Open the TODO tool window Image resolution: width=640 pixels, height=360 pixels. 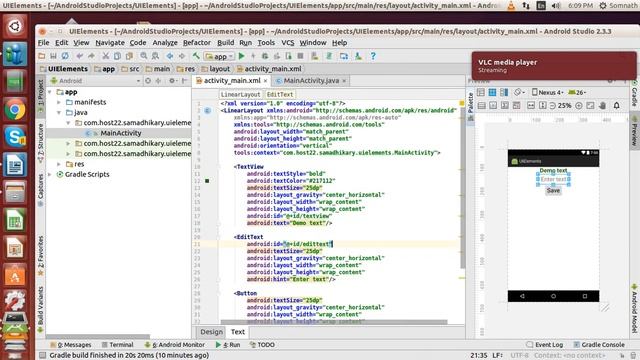click(x=262, y=345)
